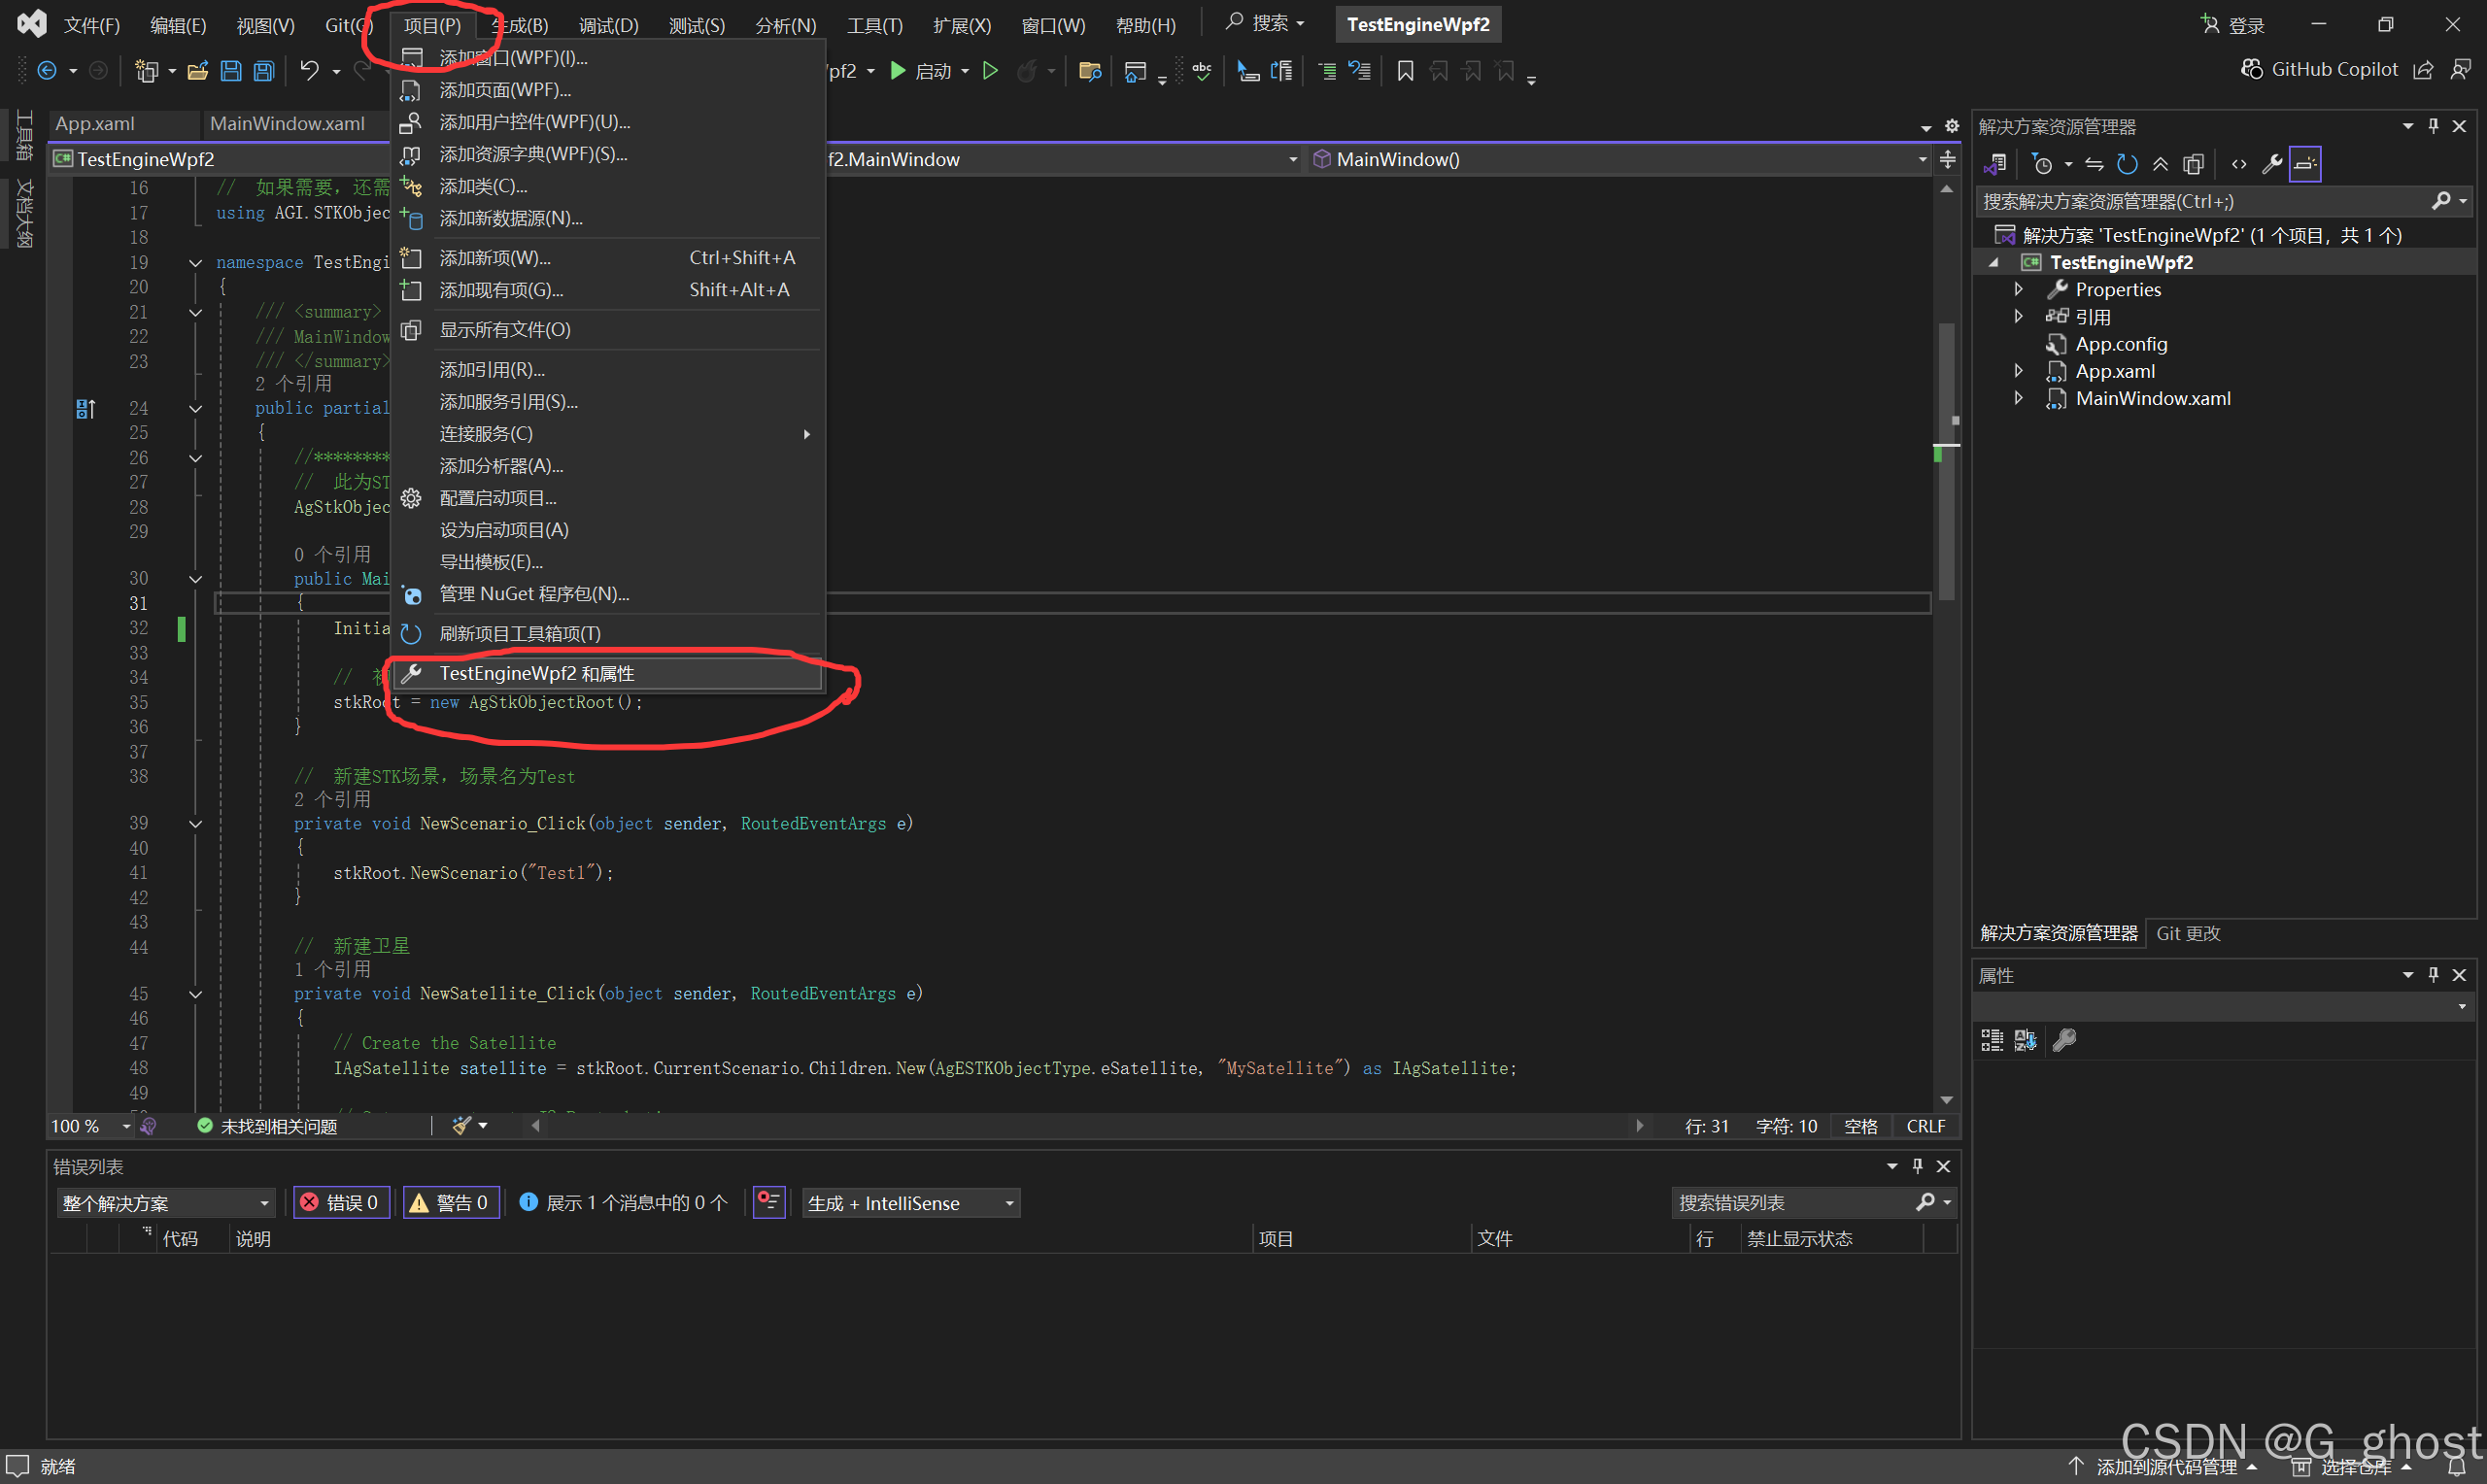Expand the Properties node in solution tree

tap(2019, 289)
